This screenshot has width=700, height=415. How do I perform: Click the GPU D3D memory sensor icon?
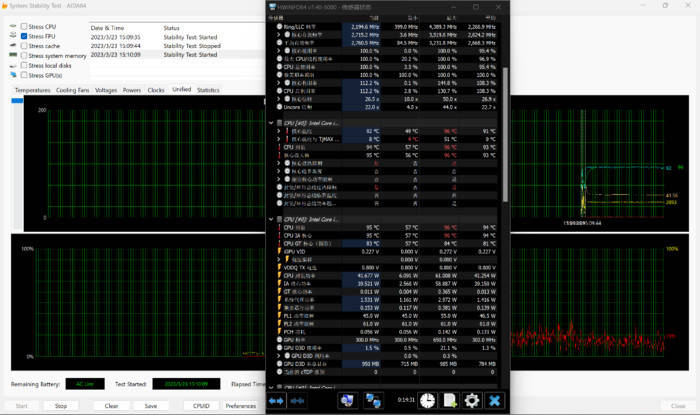279,364
